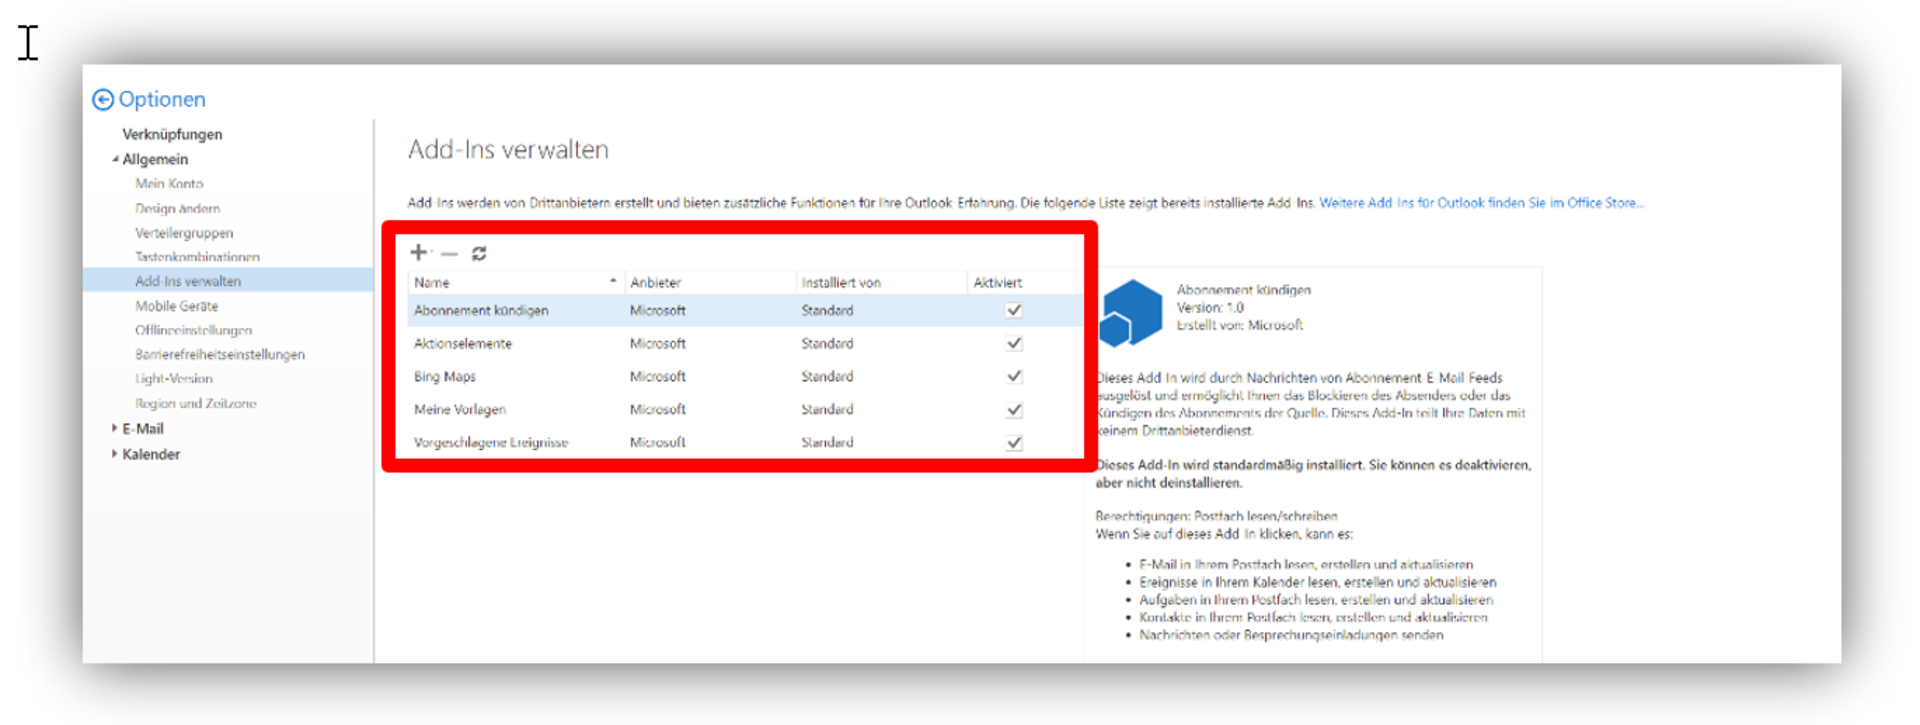Open the Office Store add-ins link
This screenshot has width=1920, height=725.
pyautogui.click(x=1481, y=203)
